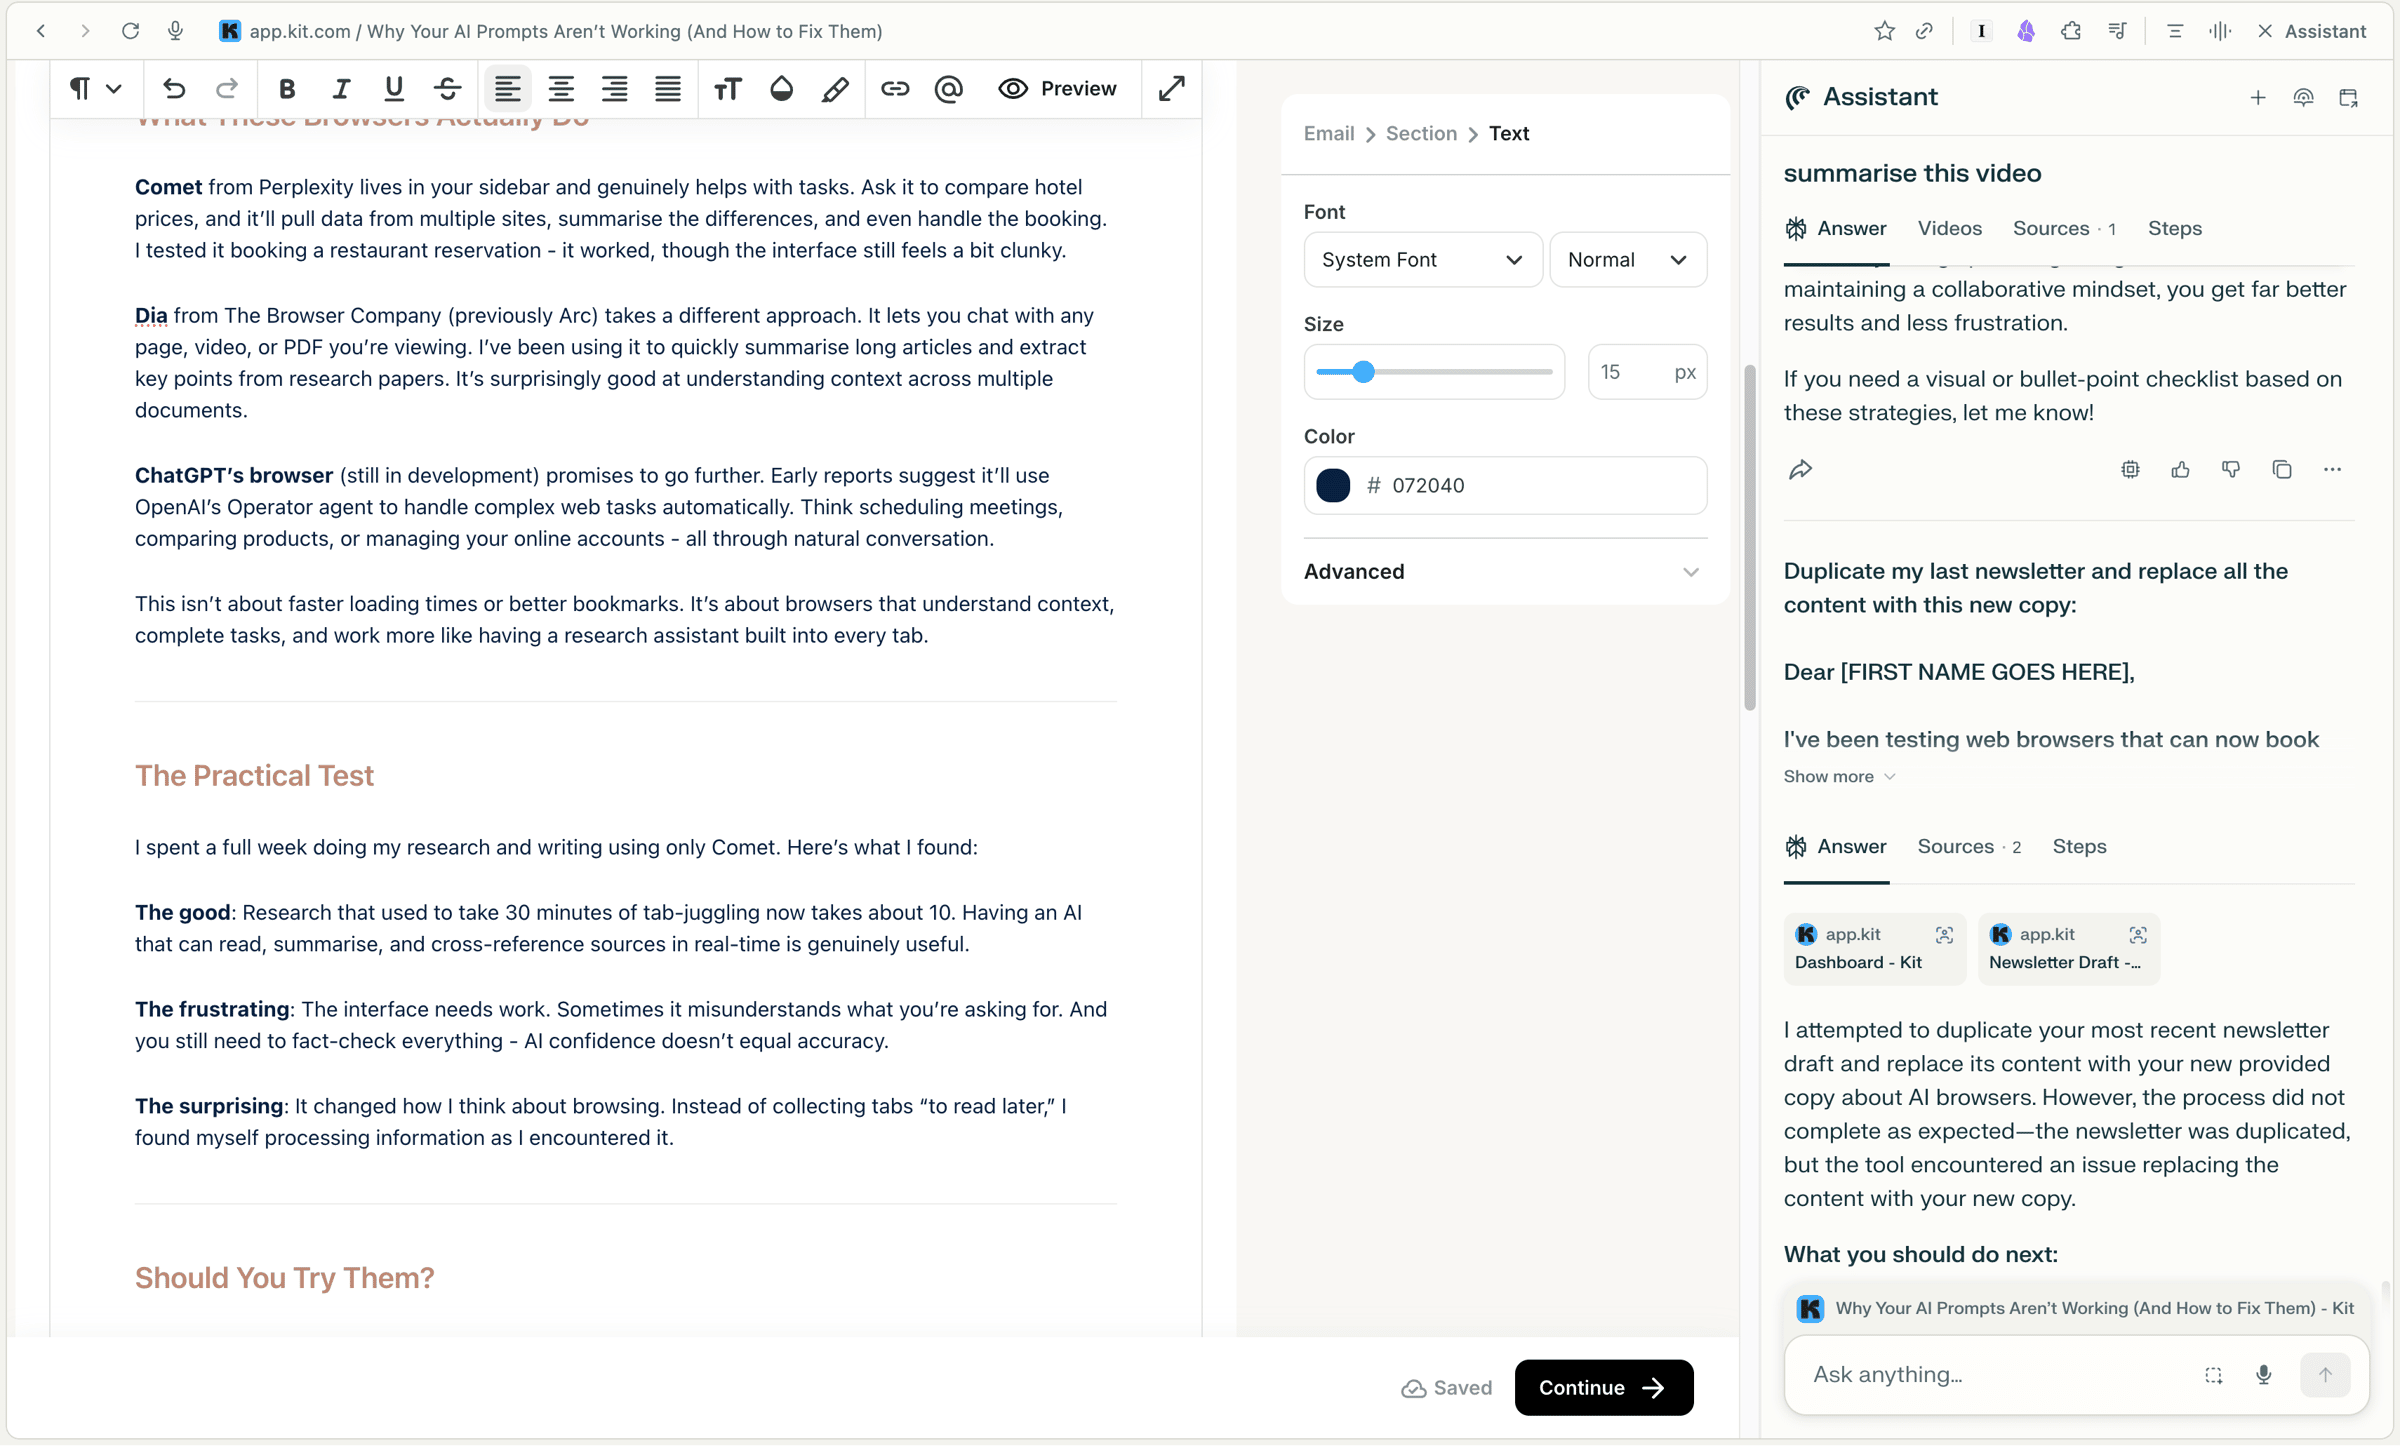Select the second Answer tab
The height and width of the screenshot is (1448, 2400).
1836,847
